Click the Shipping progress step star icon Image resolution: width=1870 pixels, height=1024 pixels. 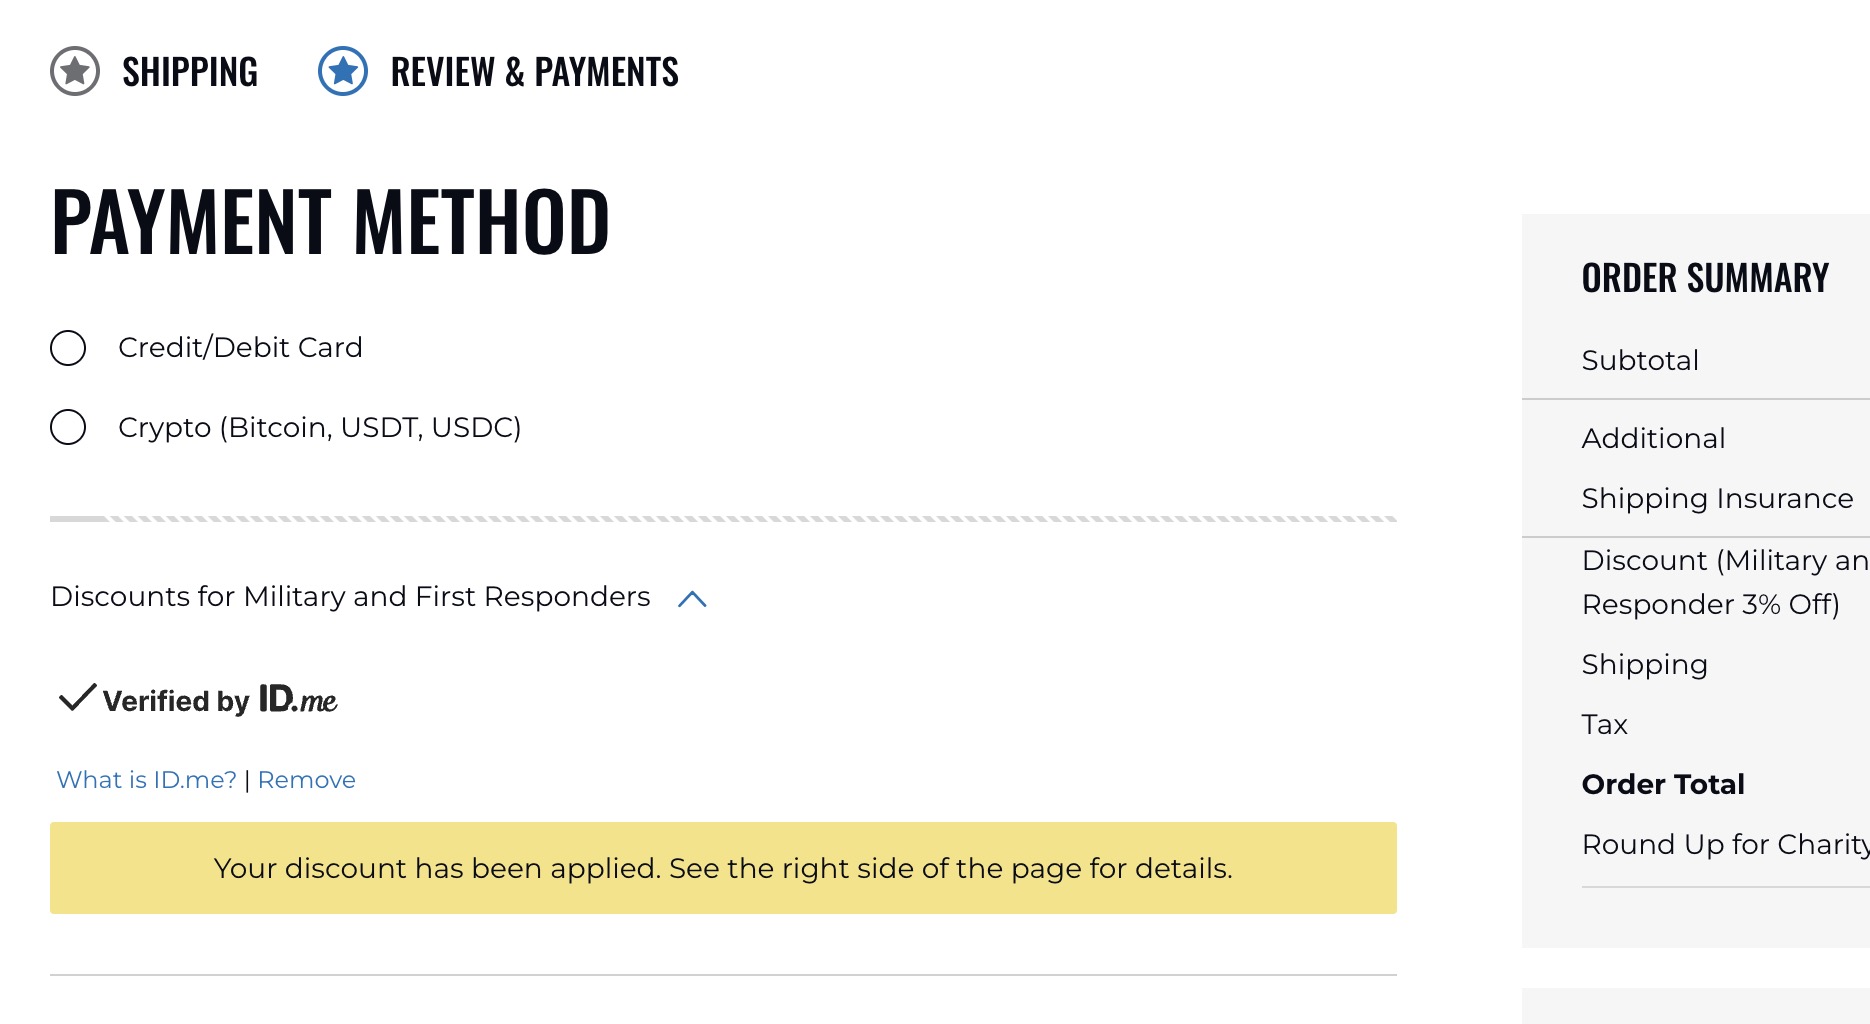point(73,71)
